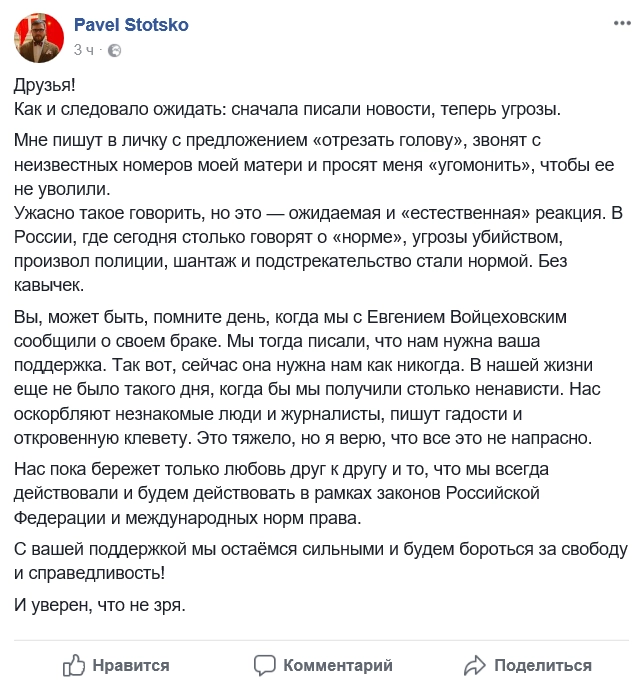Open the post's "3 ч" timestamp link
The width and height of the screenshot is (642, 687).
pos(83,50)
